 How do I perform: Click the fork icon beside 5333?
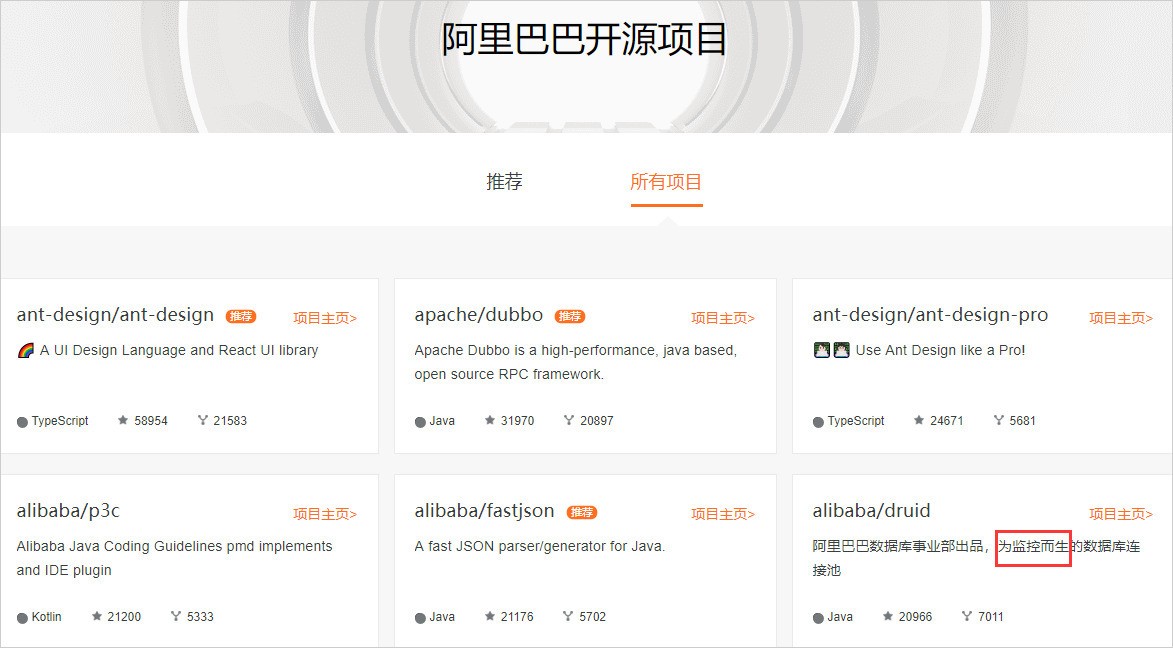point(176,617)
